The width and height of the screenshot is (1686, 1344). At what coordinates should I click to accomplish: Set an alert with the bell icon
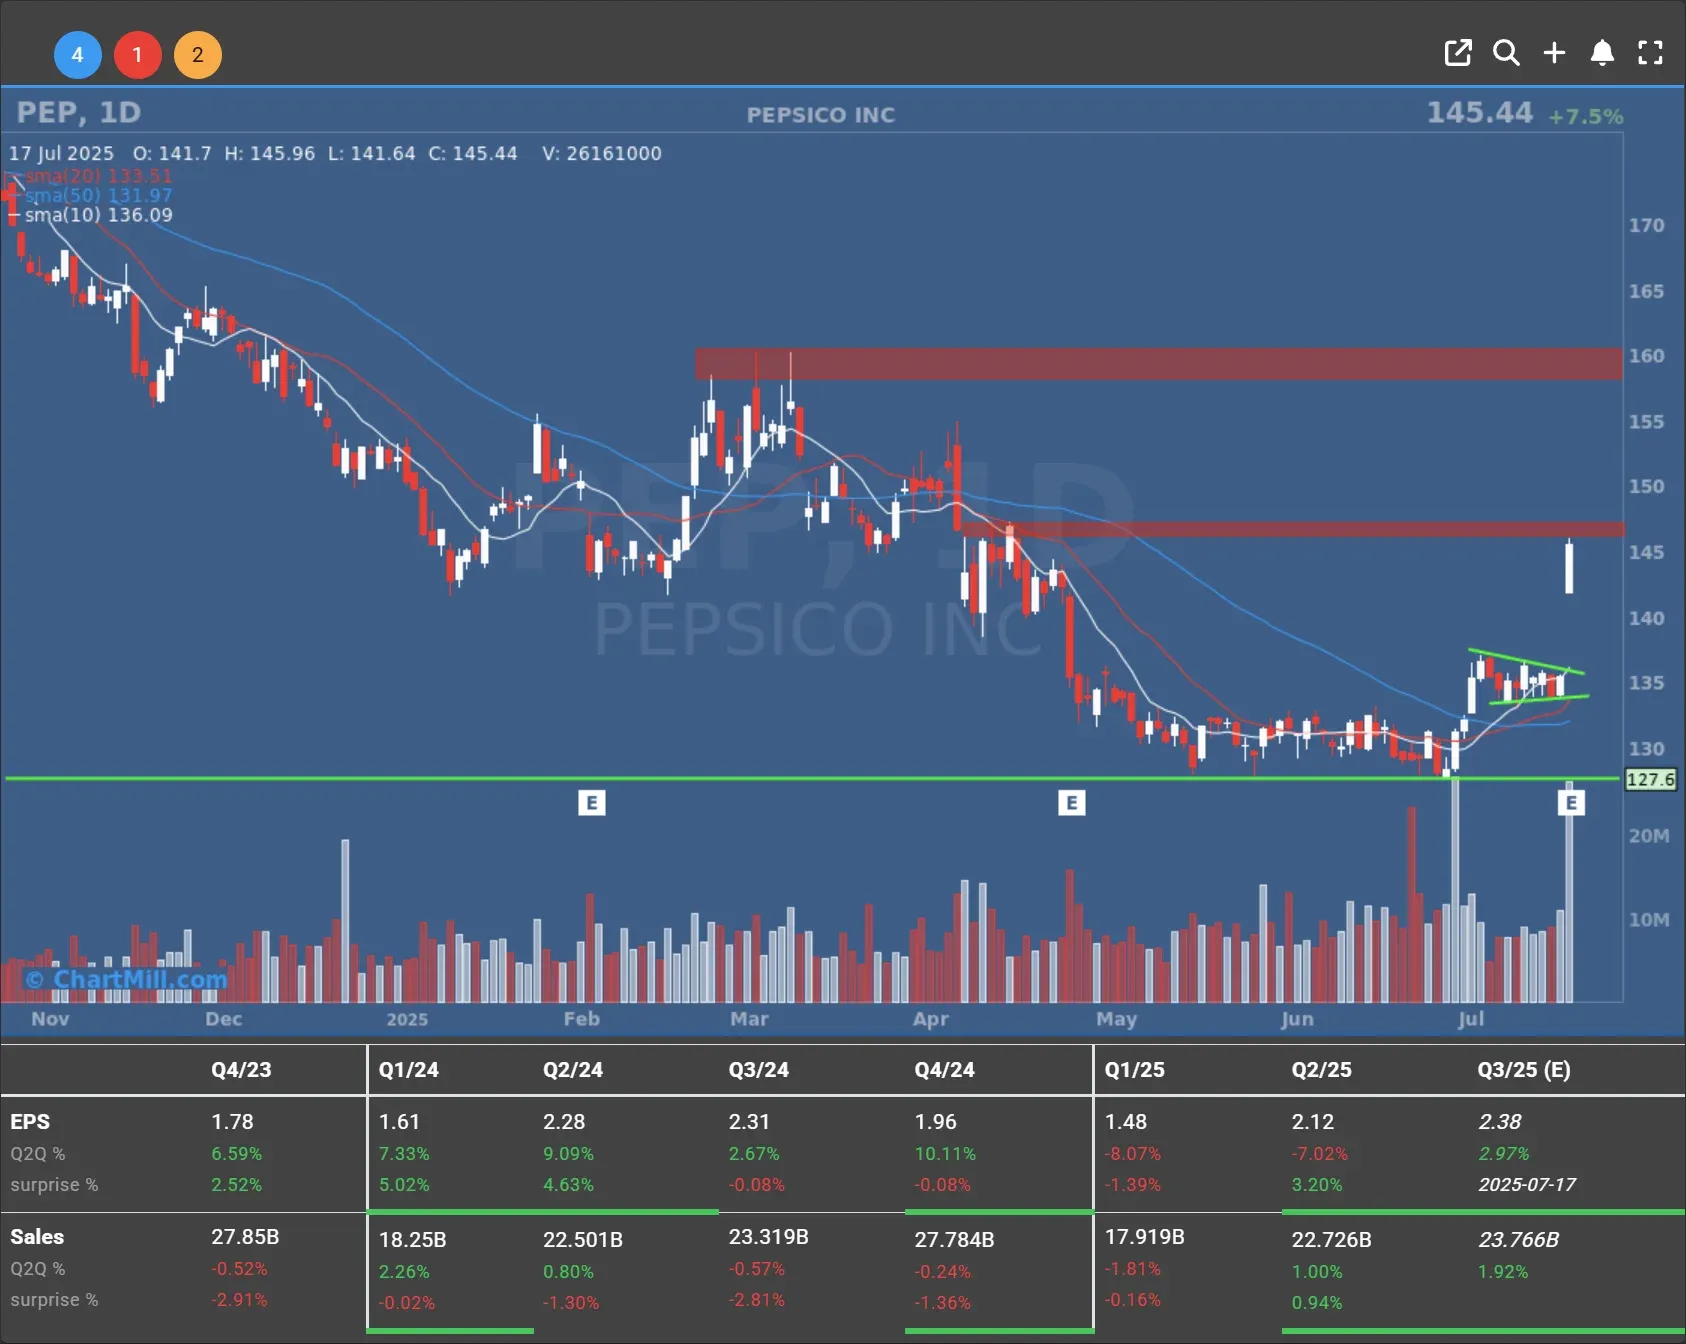1602,53
